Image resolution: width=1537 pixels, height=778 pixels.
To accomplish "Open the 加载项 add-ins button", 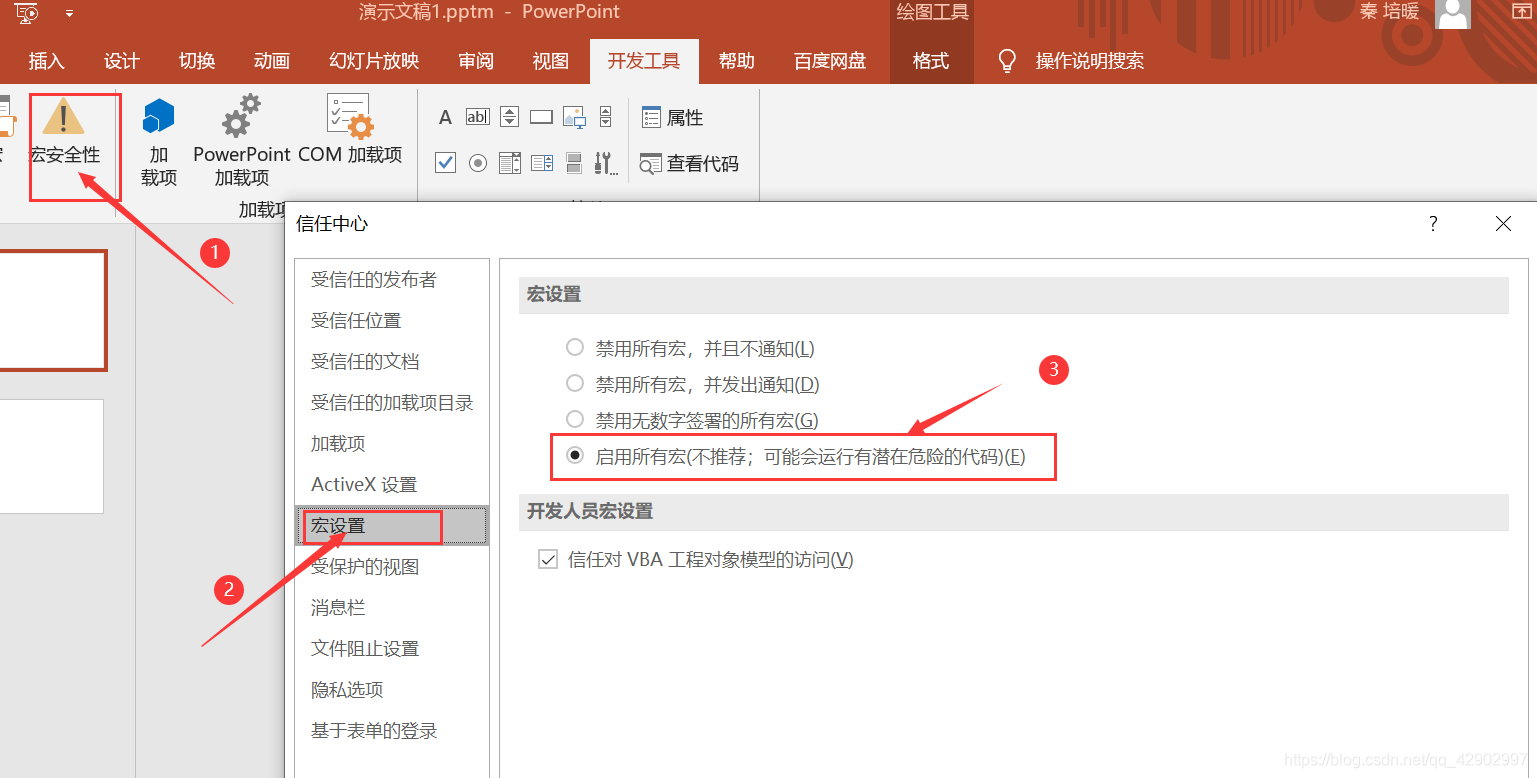I will coord(158,142).
